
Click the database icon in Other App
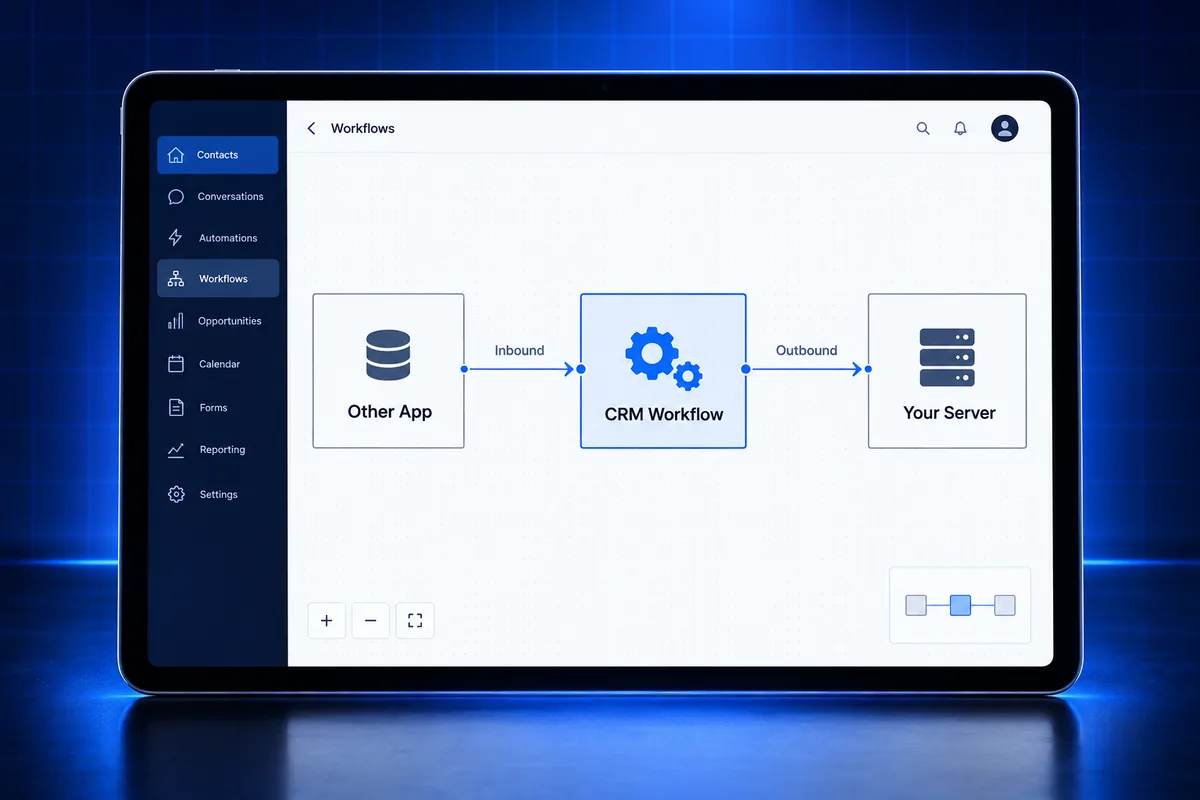(x=388, y=355)
